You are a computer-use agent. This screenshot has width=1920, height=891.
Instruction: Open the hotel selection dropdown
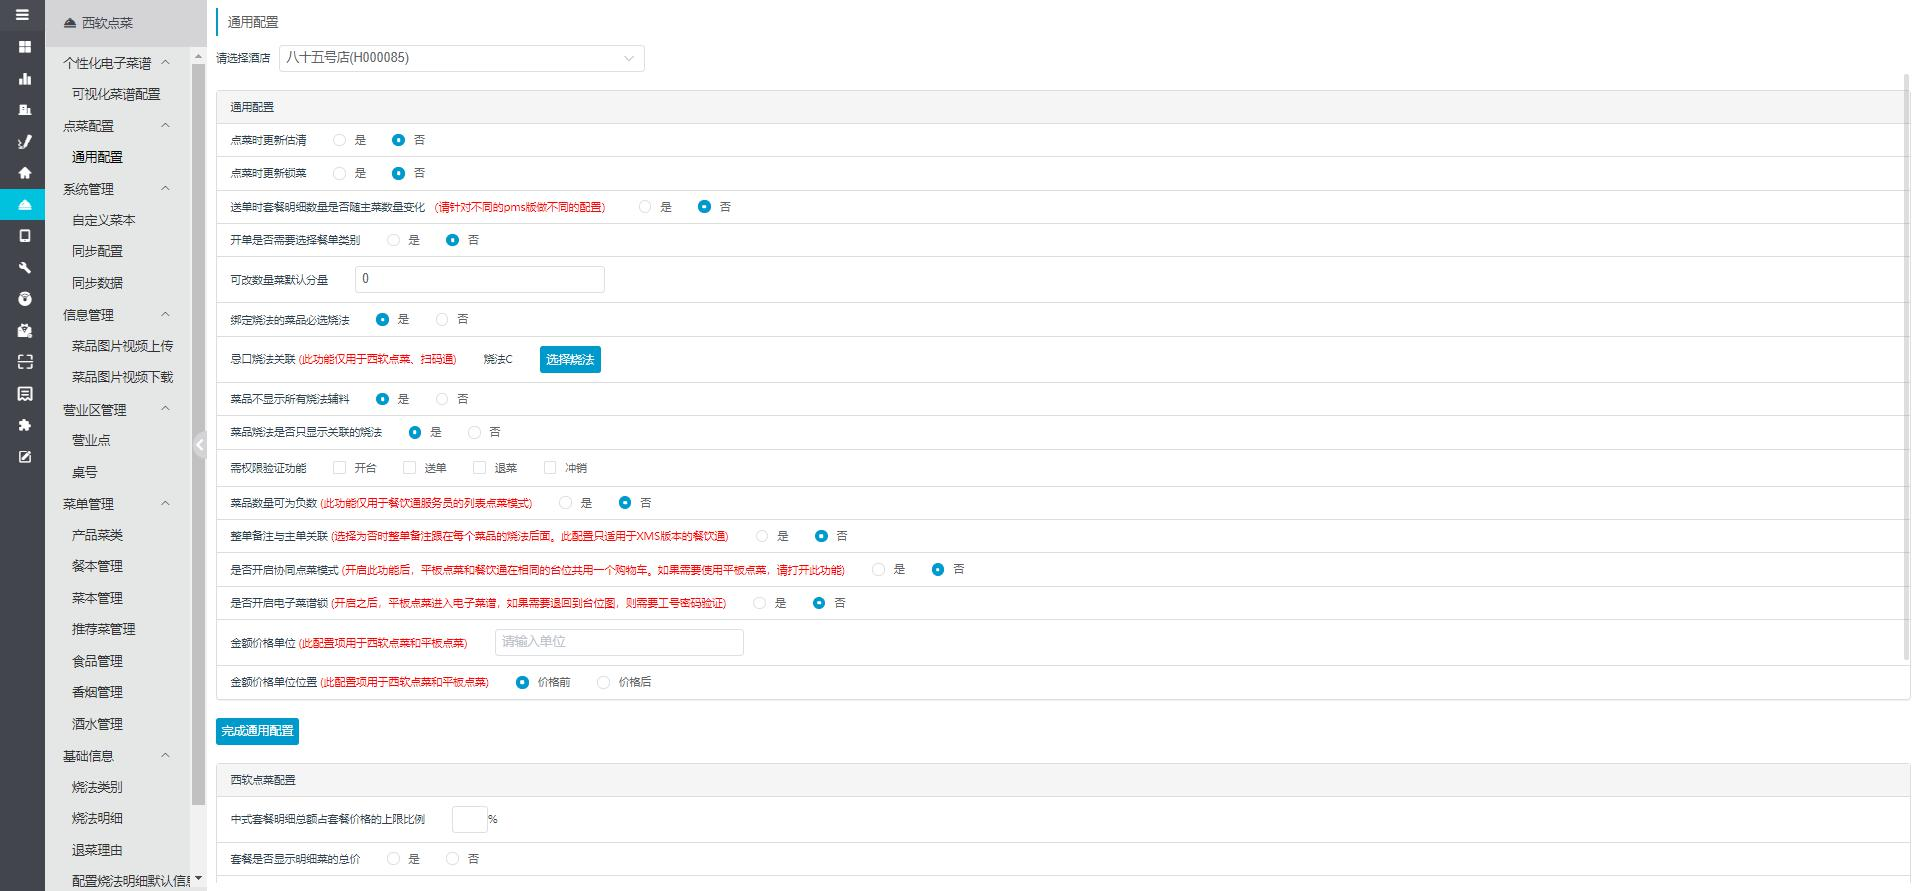coord(461,58)
